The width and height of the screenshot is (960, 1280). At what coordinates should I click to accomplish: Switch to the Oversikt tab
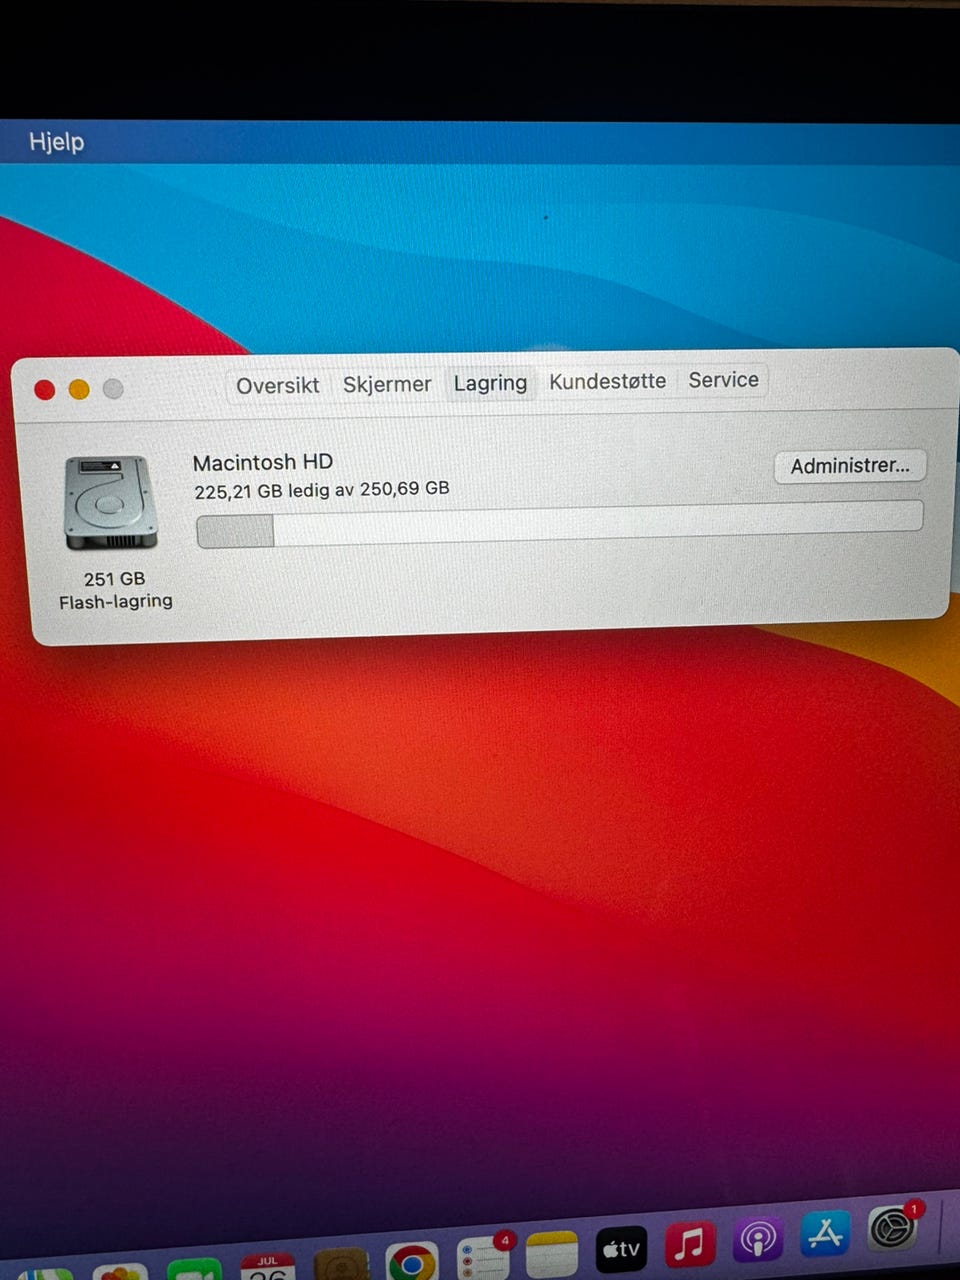(277, 385)
